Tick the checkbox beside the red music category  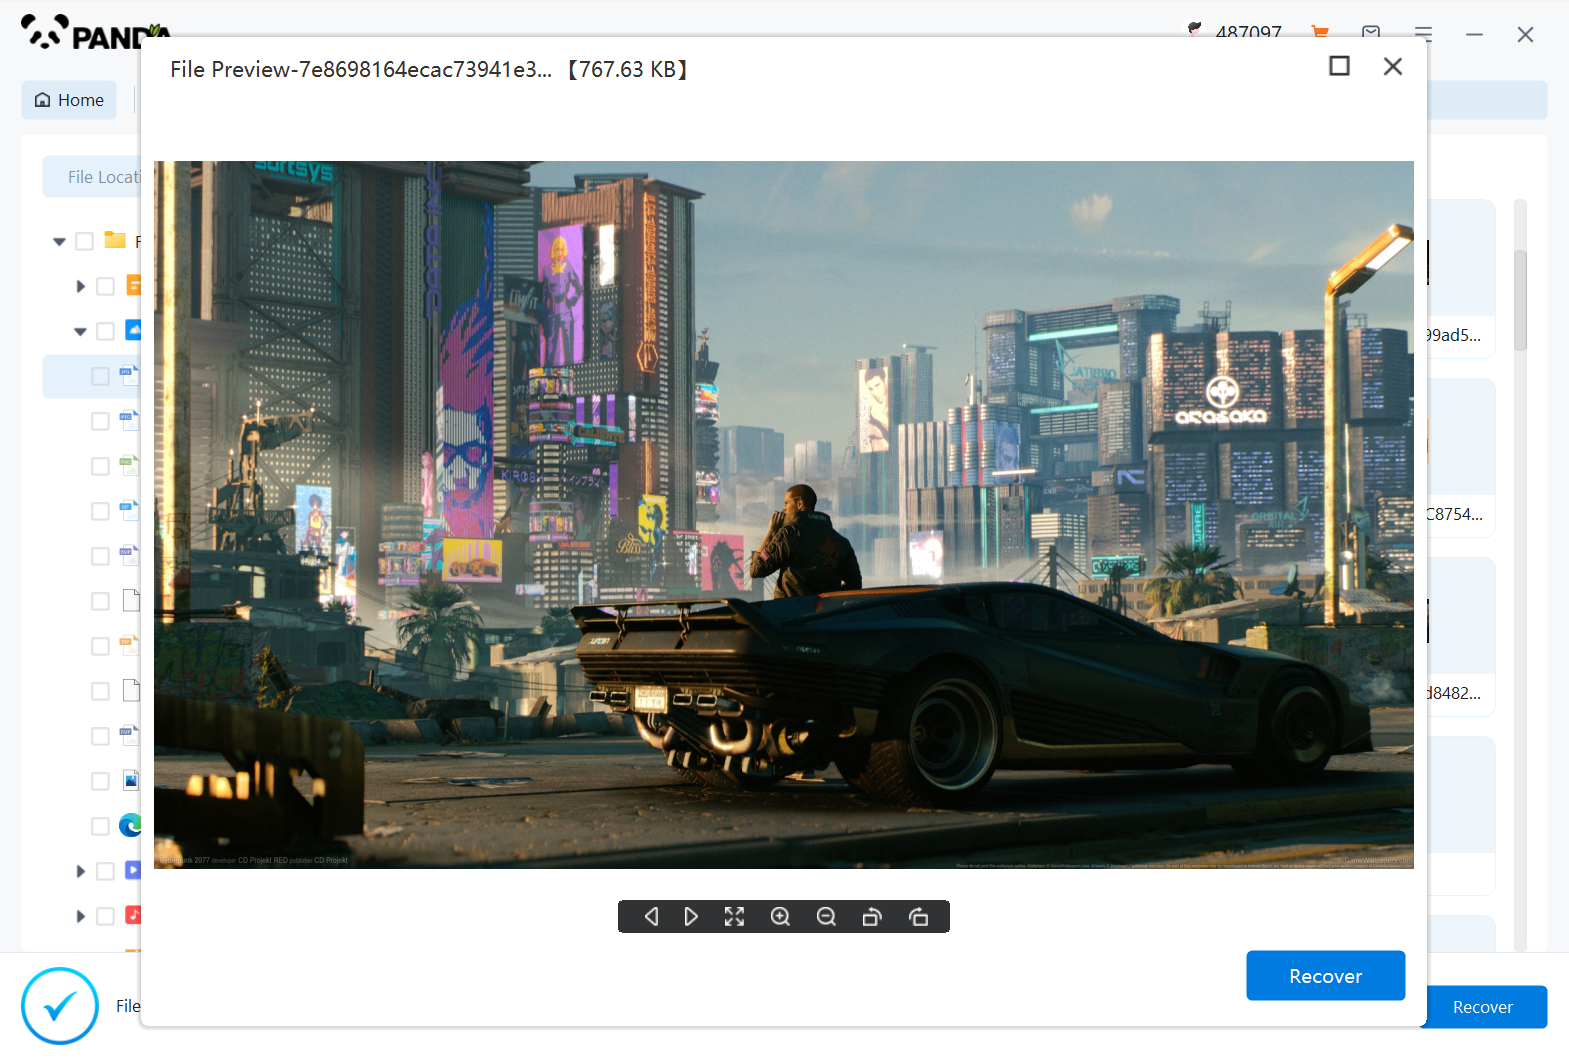click(x=105, y=916)
